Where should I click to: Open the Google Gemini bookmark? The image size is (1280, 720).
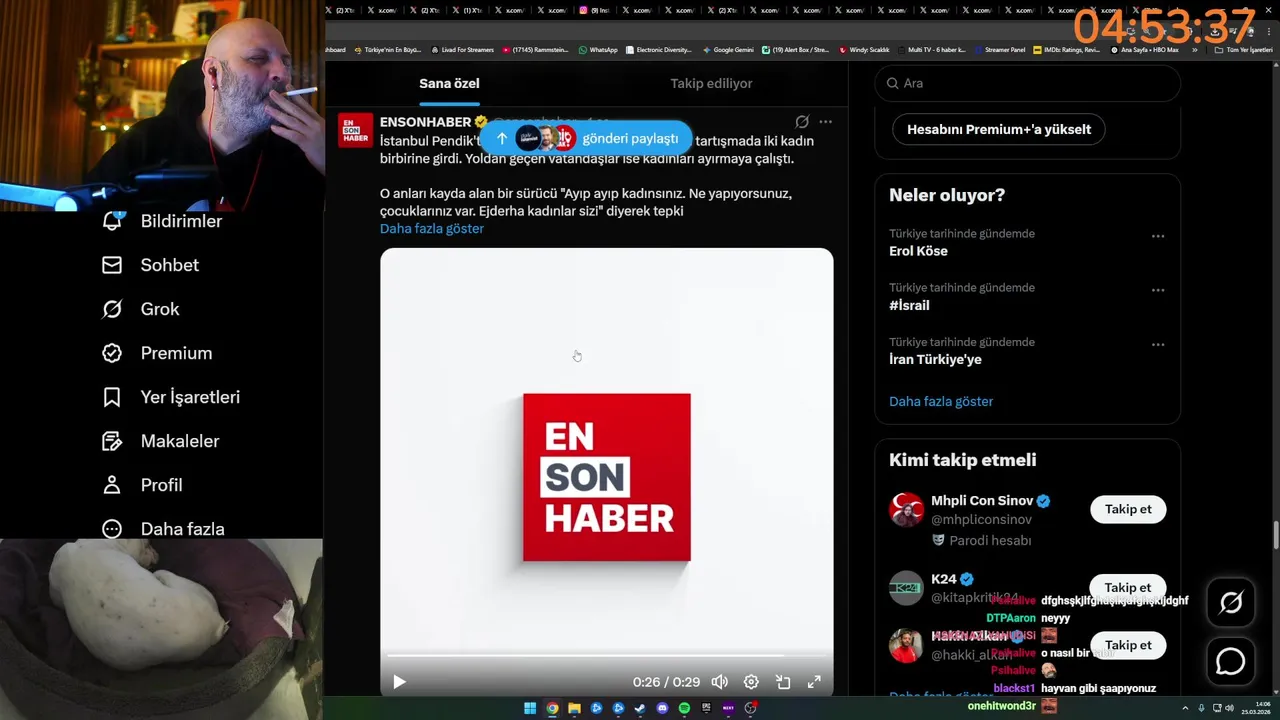(728, 49)
